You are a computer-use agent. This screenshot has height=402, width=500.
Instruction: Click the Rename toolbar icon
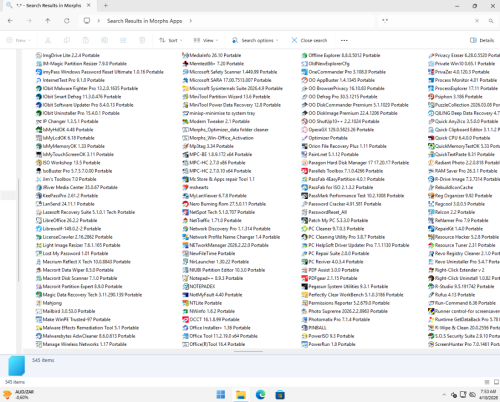pos(104,40)
